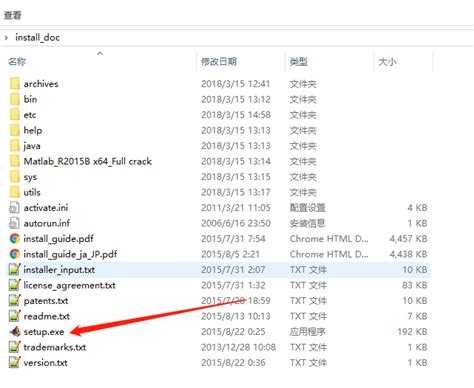This screenshot has height=388, width=474.
Task: Click the 192 KB size of setup.exe
Action: pyautogui.click(x=412, y=332)
